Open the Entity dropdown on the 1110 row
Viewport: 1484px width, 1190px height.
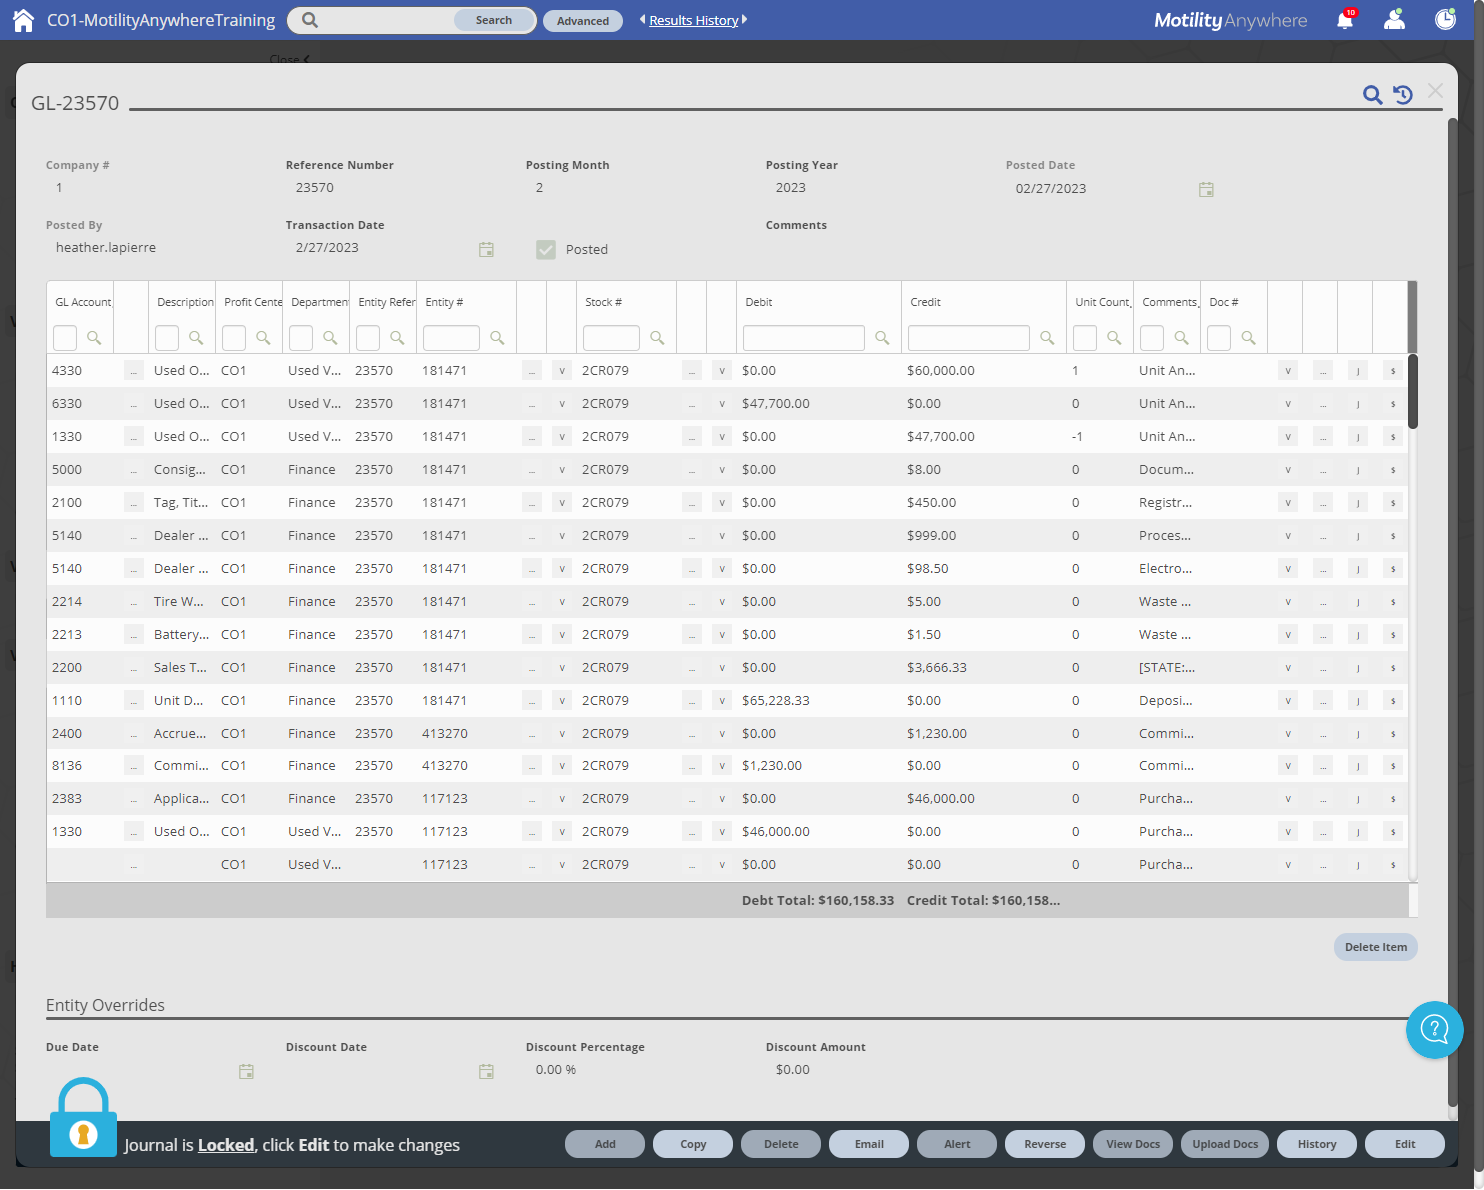(x=562, y=700)
